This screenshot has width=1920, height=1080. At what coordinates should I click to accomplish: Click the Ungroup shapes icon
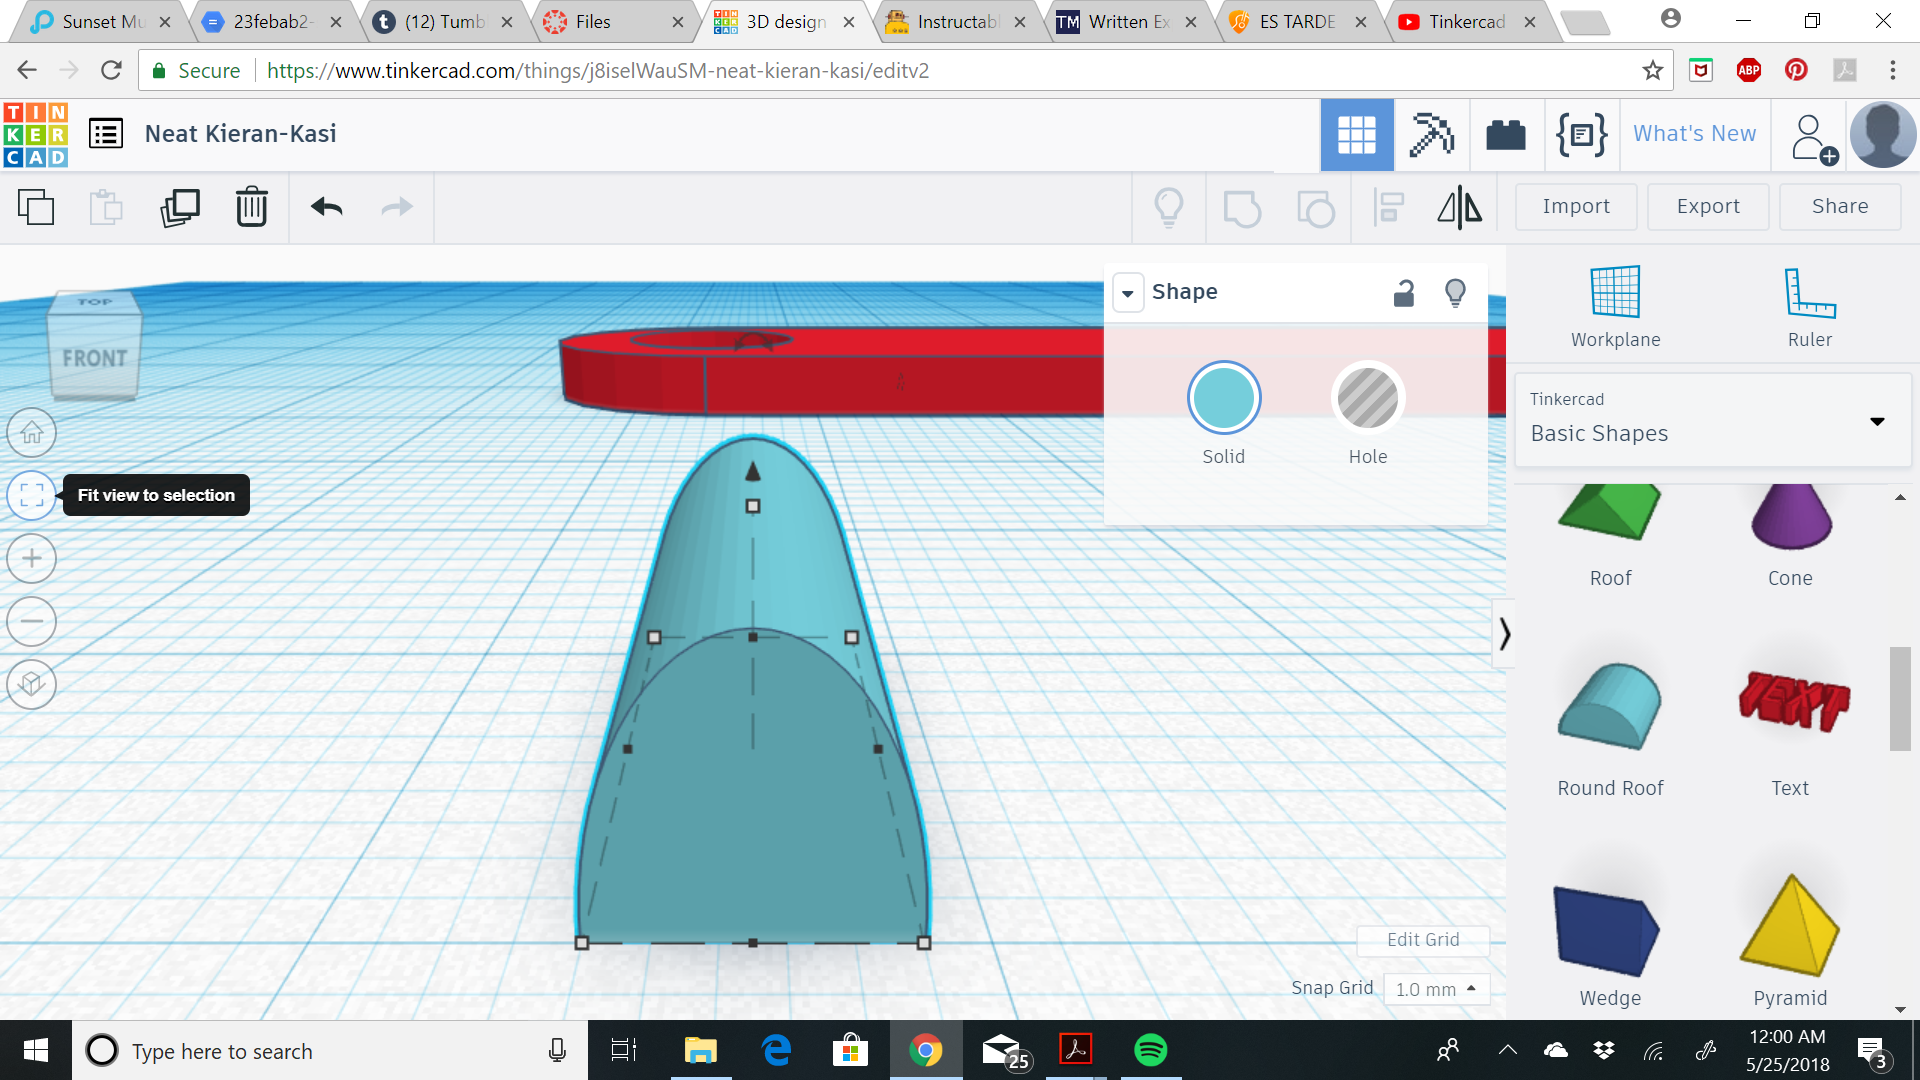tap(1315, 208)
